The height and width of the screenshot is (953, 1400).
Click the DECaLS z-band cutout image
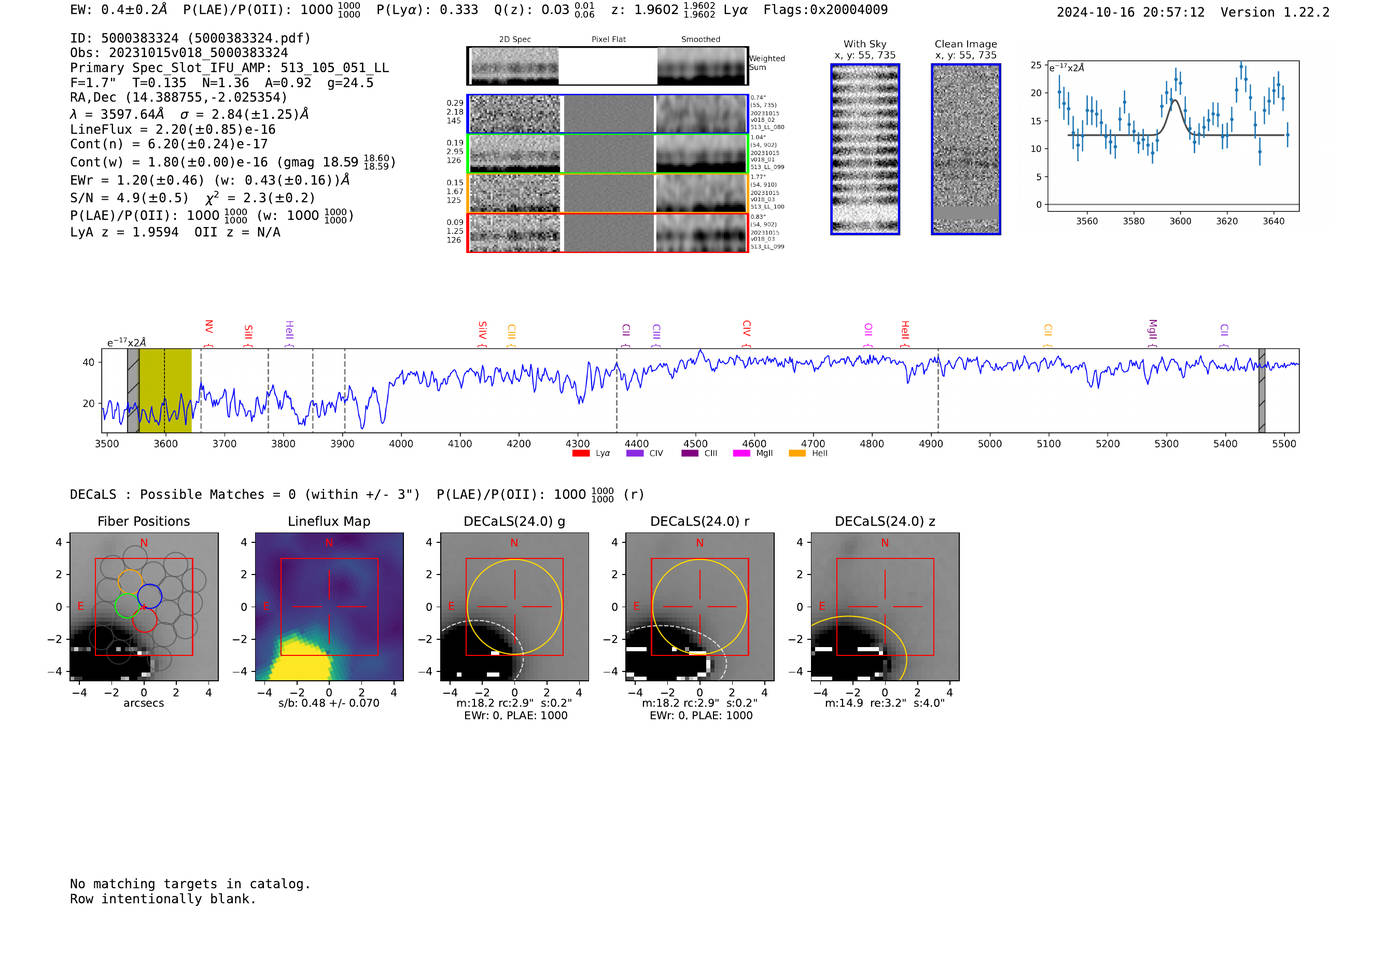pyautogui.click(x=885, y=607)
